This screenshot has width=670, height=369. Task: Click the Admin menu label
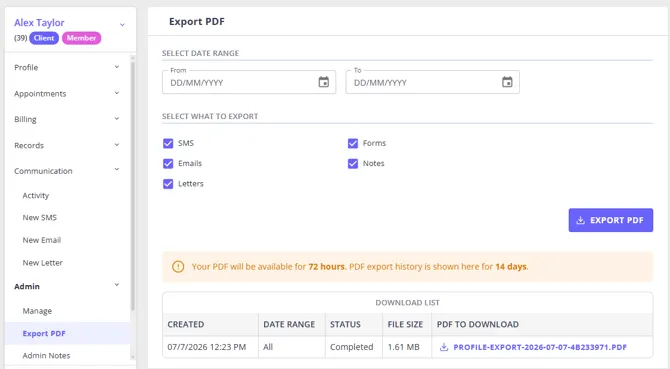[x=27, y=286]
